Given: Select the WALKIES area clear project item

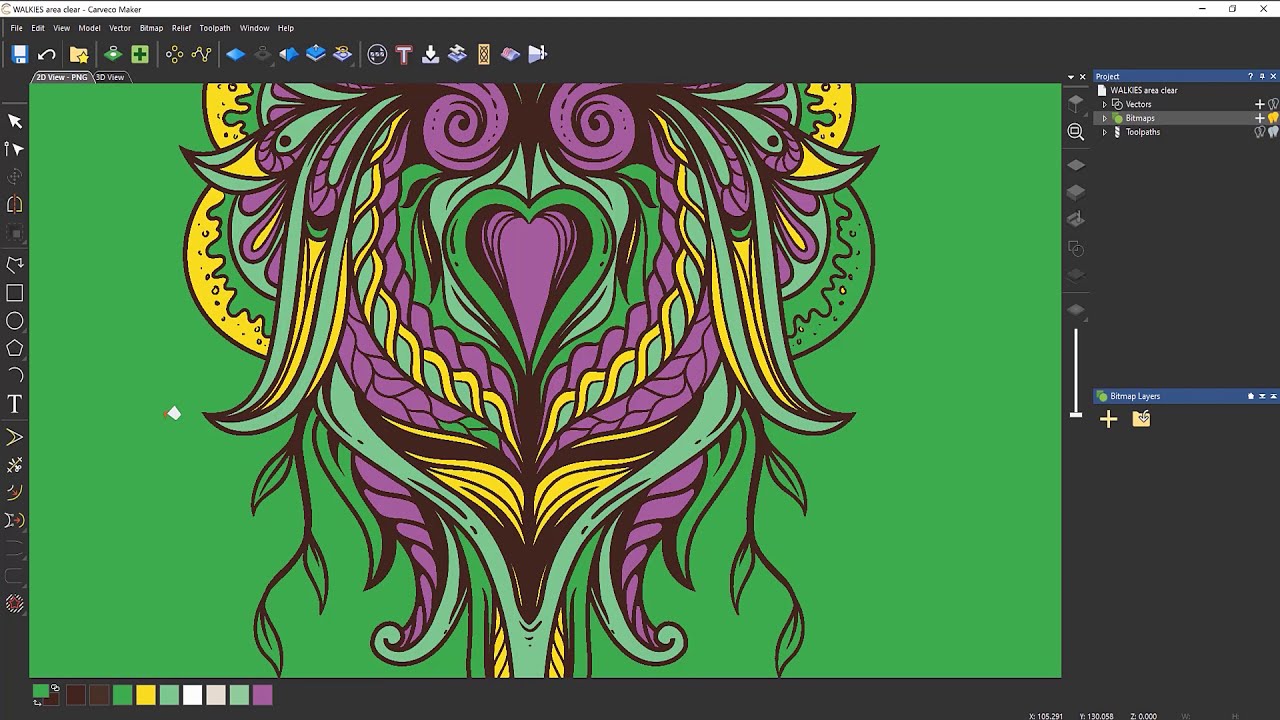Looking at the screenshot, I should (1143, 90).
